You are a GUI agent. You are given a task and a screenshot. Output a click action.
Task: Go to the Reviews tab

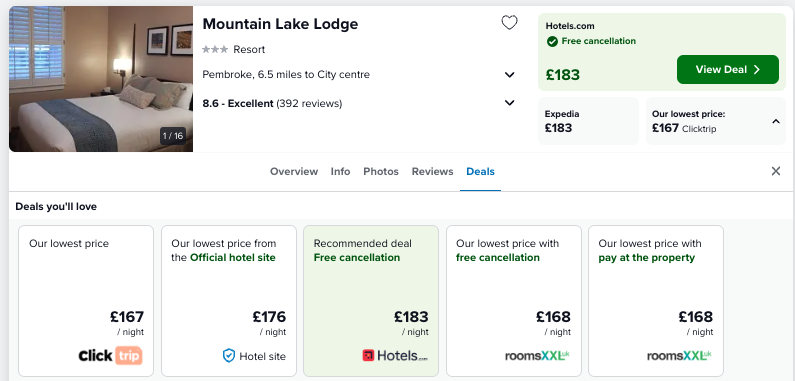click(x=432, y=171)
